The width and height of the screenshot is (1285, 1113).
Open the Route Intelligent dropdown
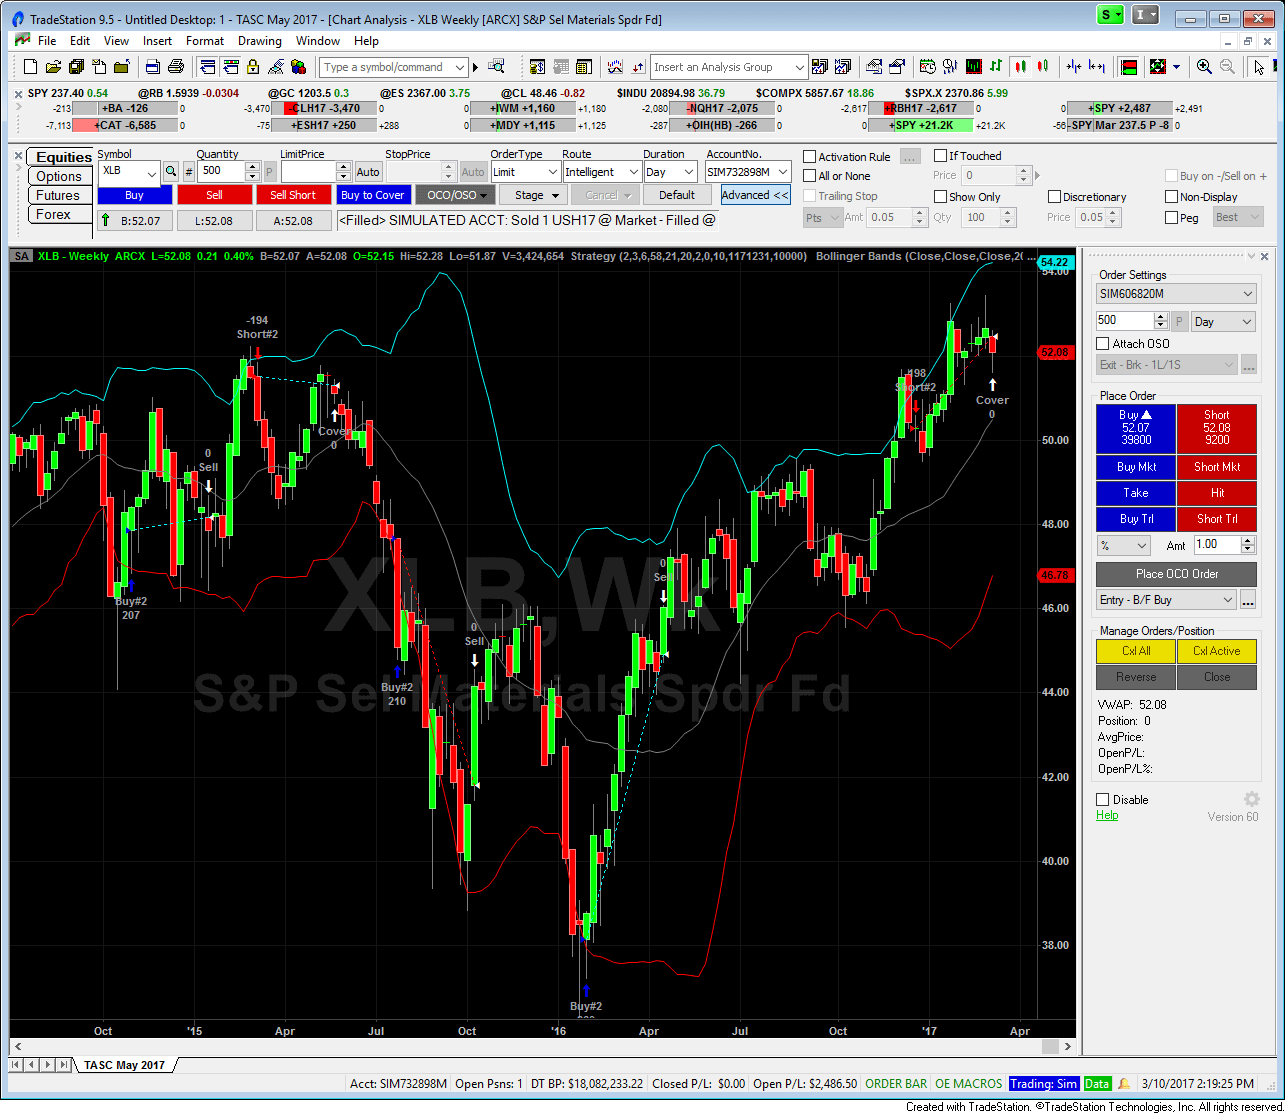point(632,172)
